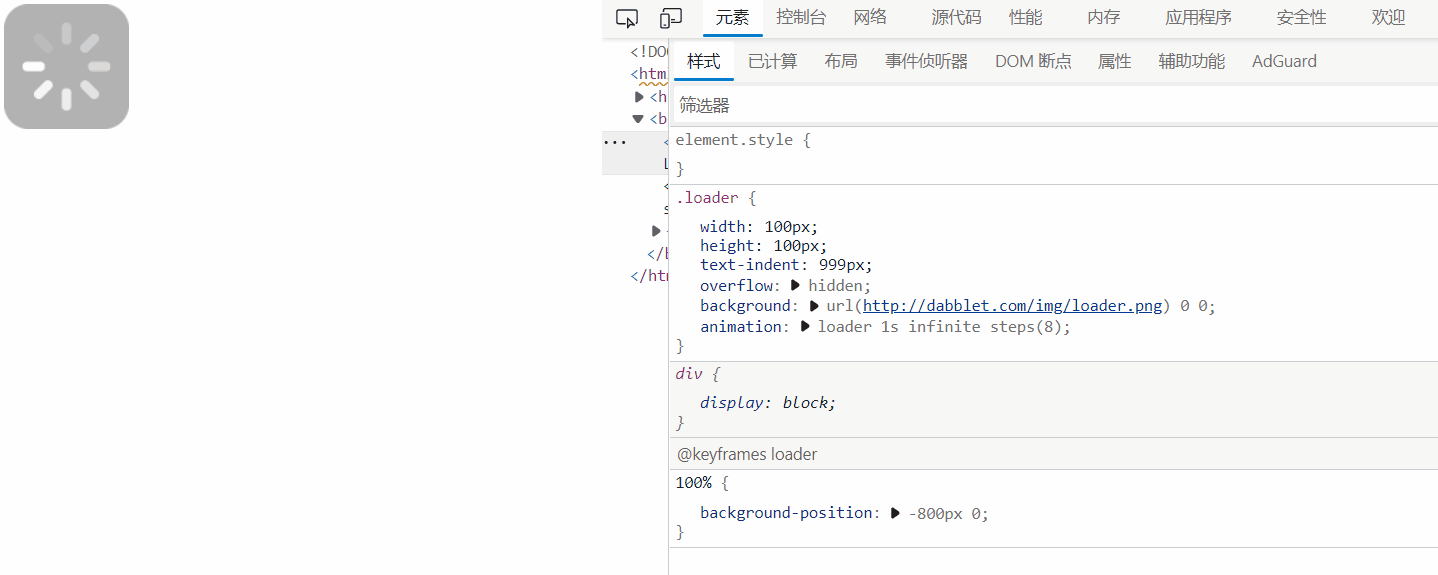
Task: Switch to the 控制台 tab
Action: point(801,17)
